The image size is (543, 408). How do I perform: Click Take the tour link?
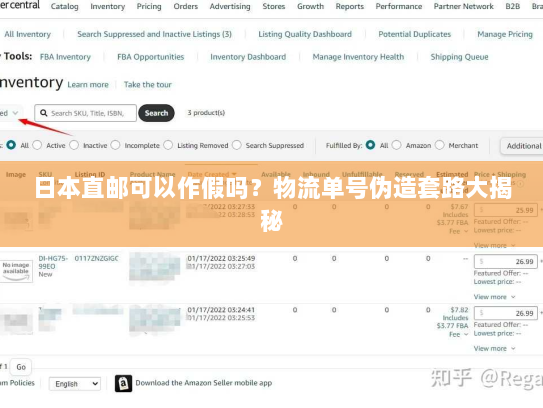click(148, 85)
